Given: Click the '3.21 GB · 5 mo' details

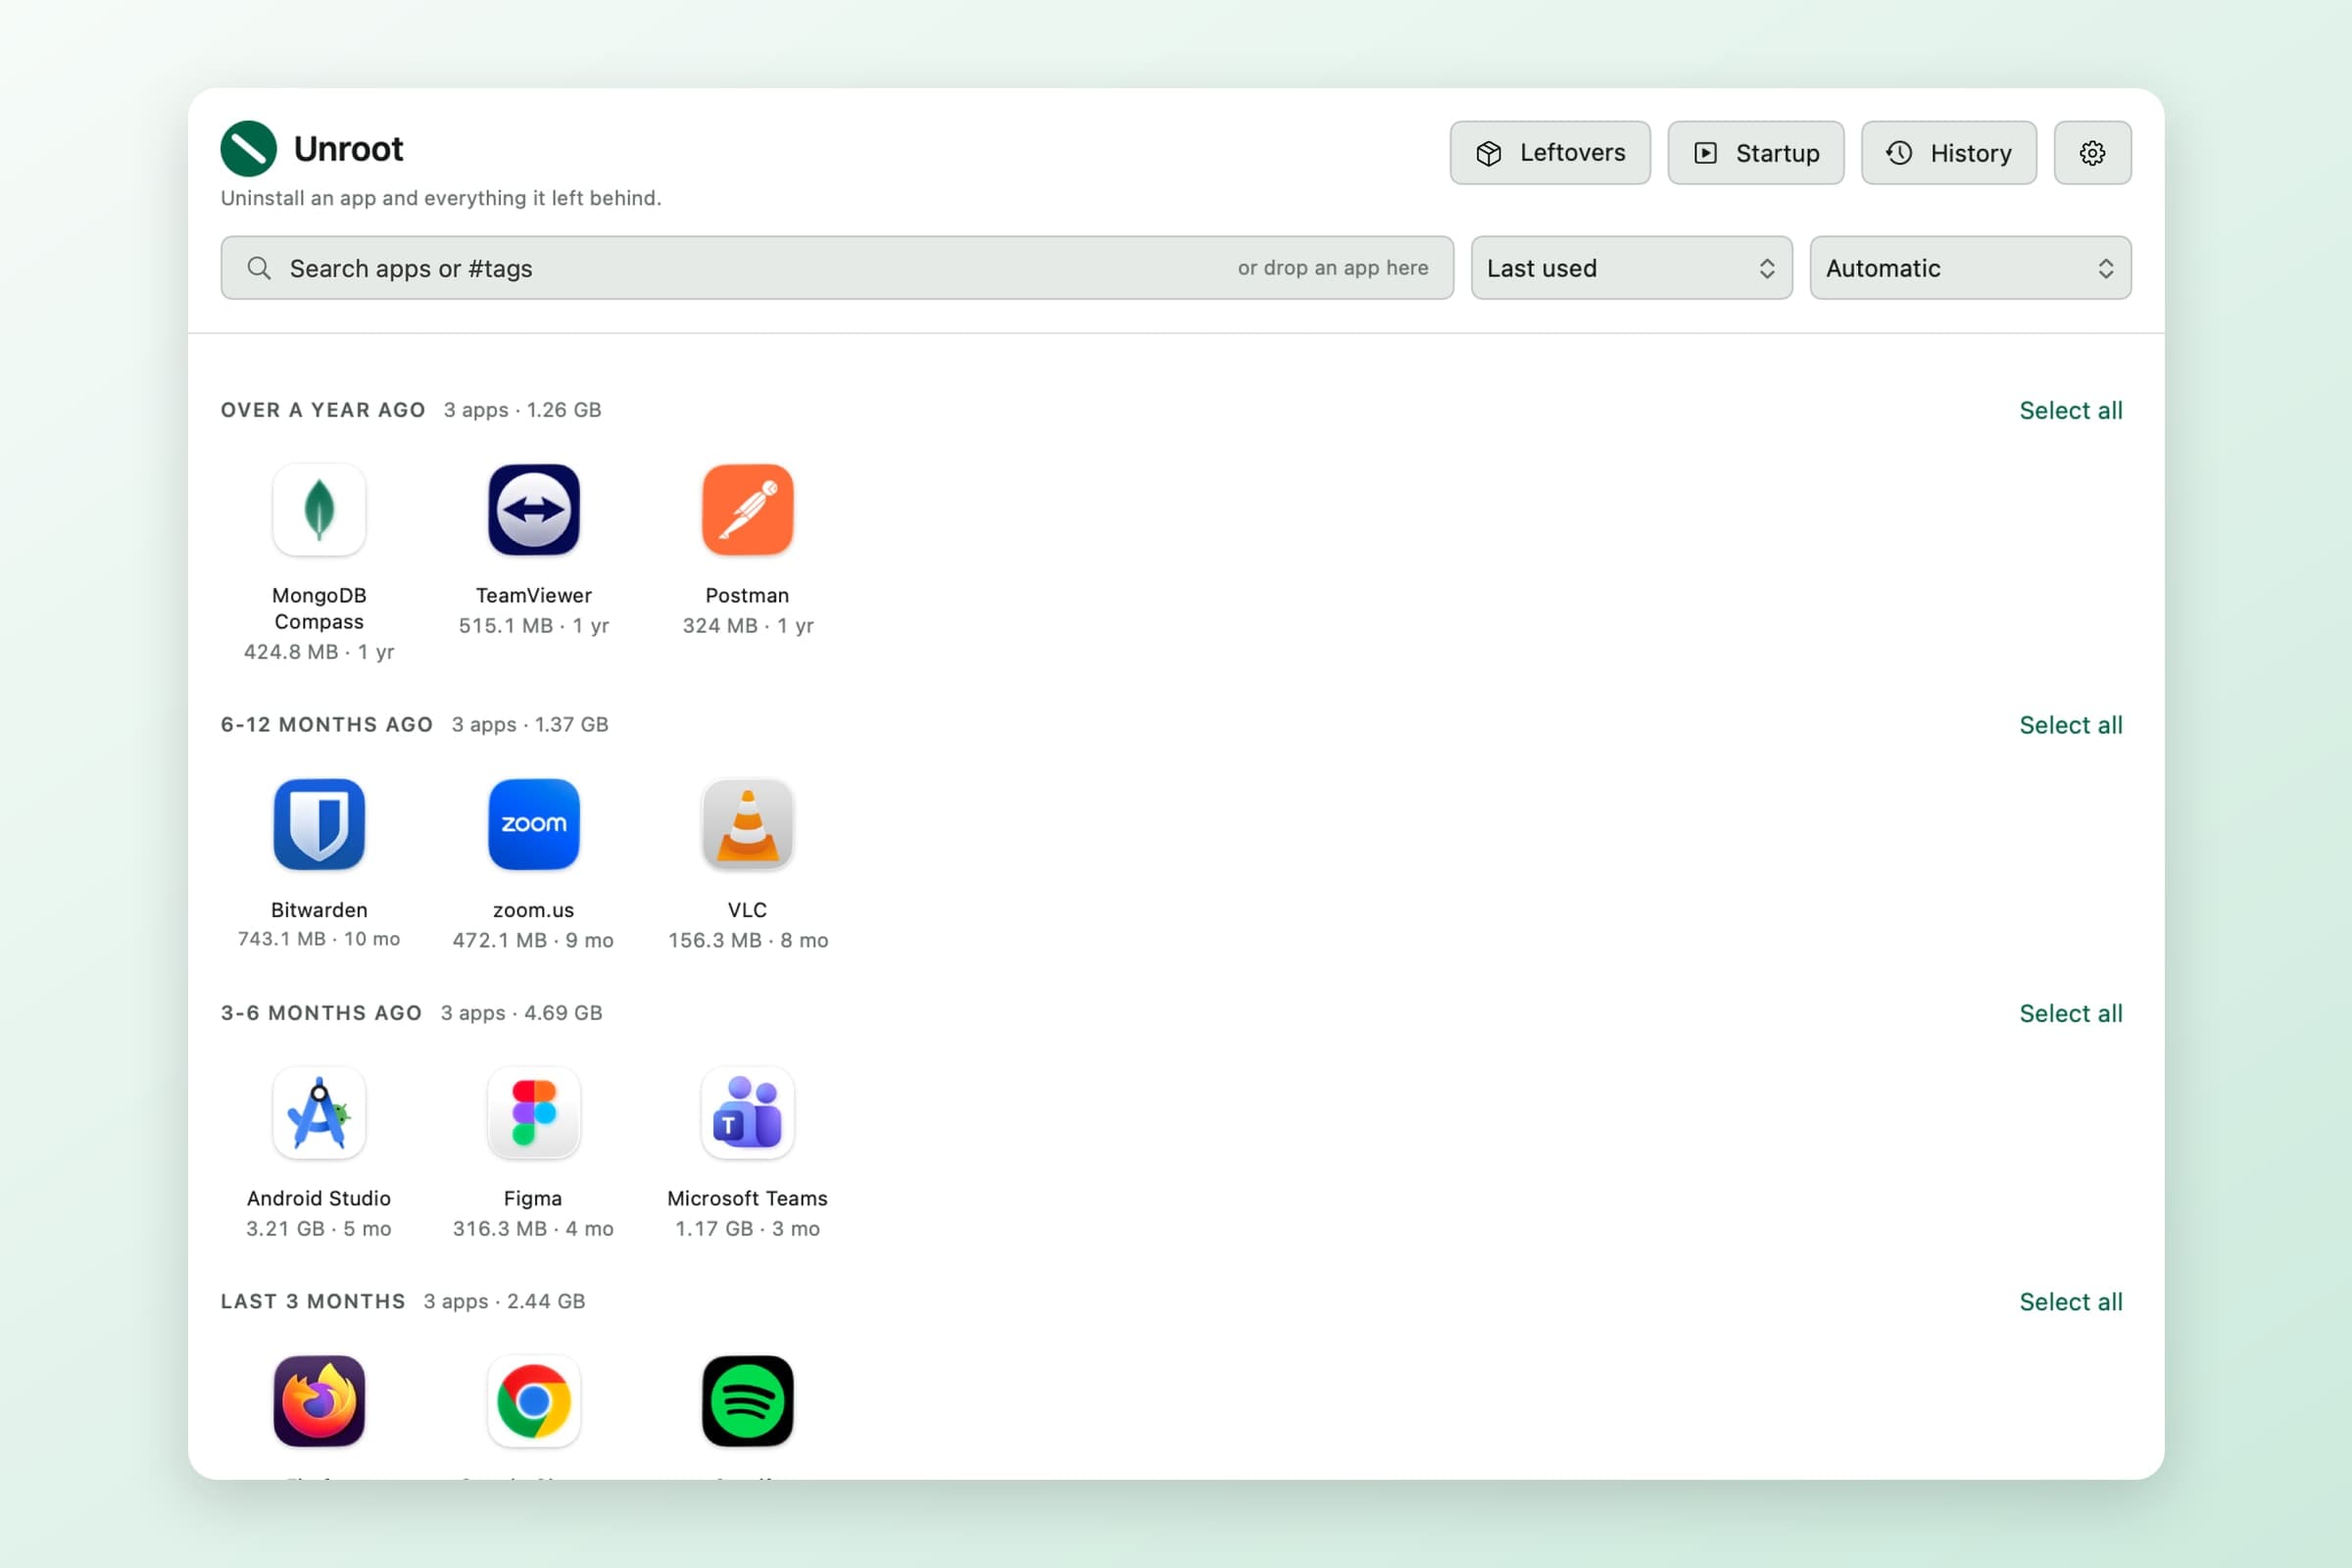Looking at the screenshot, I should [319, 1229].
